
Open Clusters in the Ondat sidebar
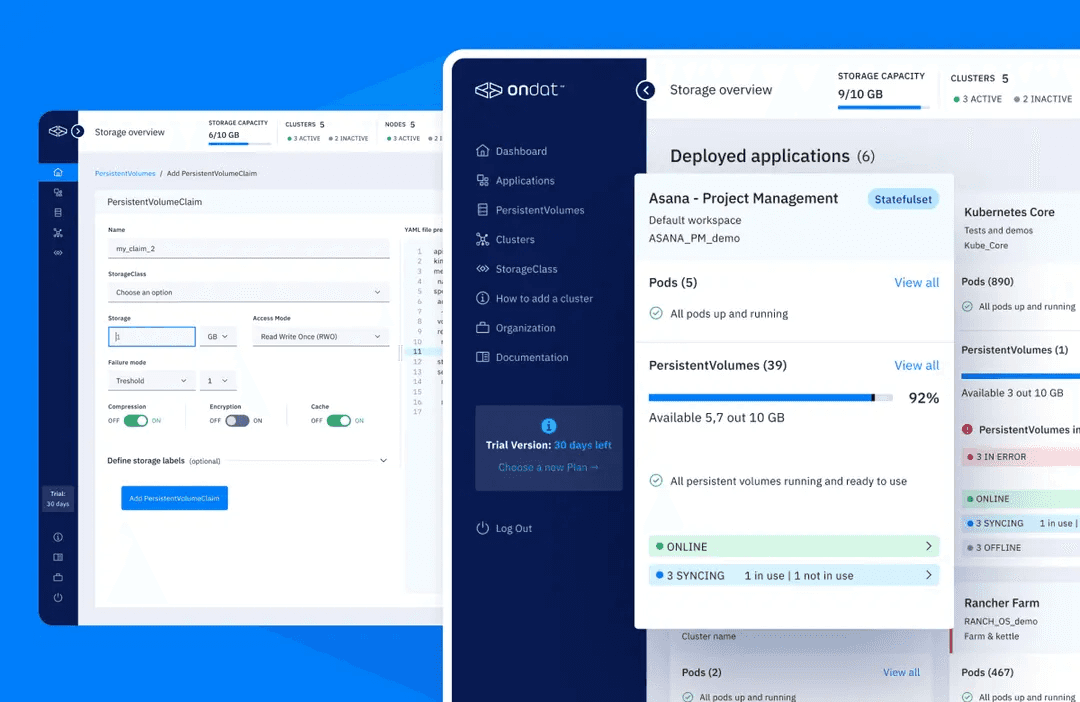515,239
